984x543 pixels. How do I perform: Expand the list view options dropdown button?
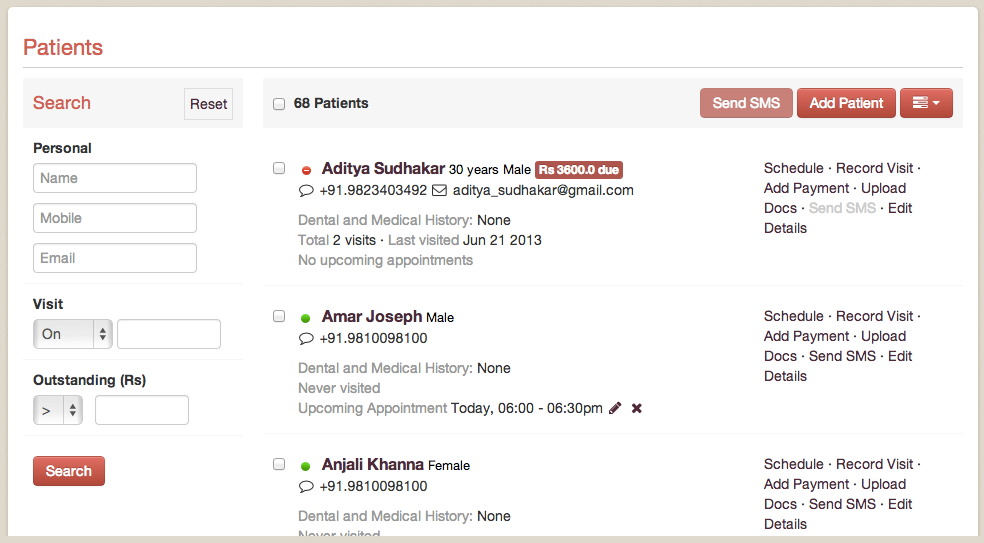pos(926,103)
